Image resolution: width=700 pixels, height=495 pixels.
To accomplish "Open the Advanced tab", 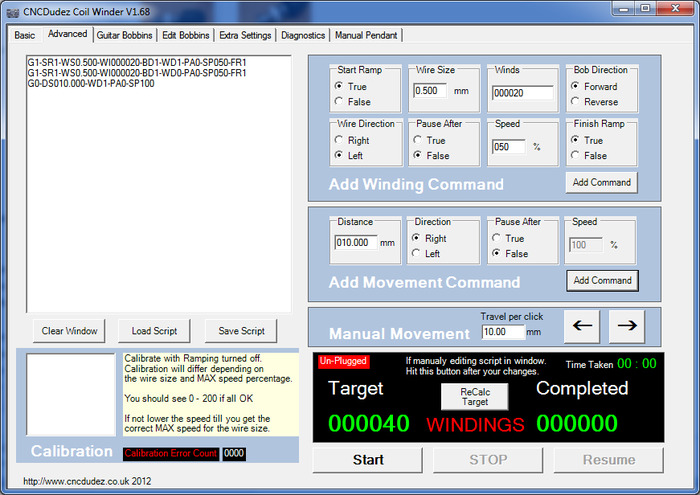I will click(x=67, y=34).
